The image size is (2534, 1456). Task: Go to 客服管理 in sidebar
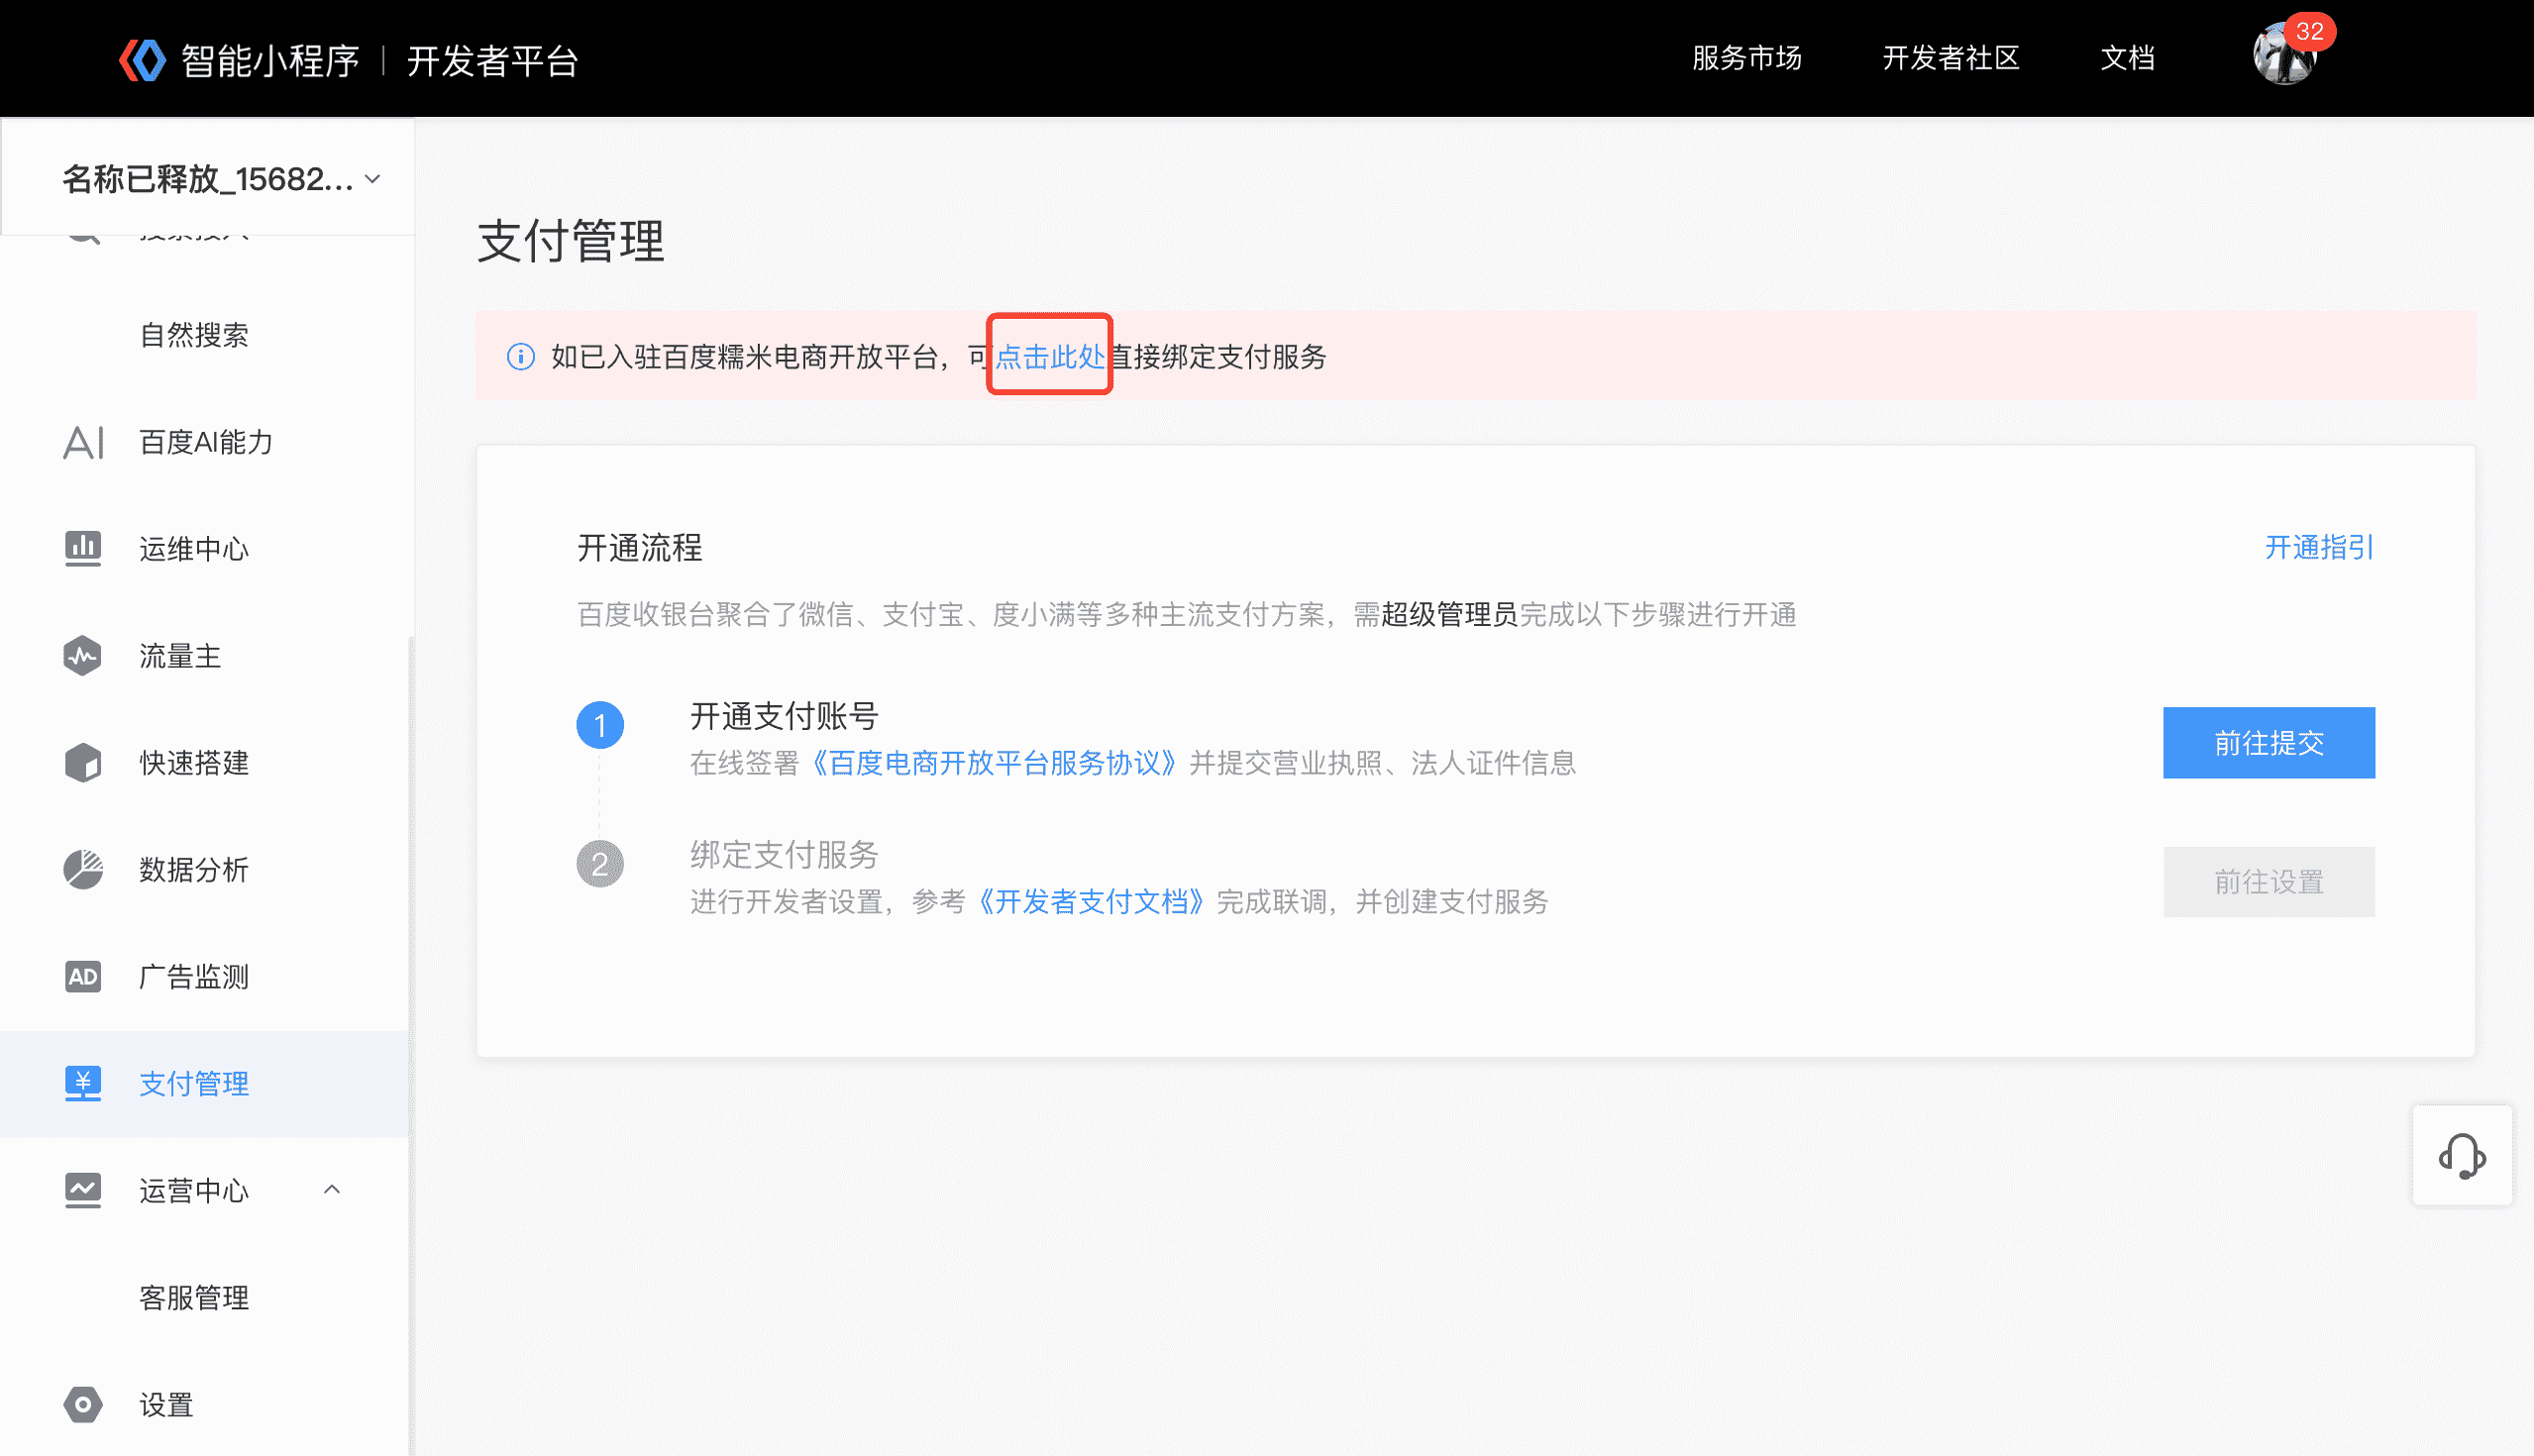click(194, 1298)
